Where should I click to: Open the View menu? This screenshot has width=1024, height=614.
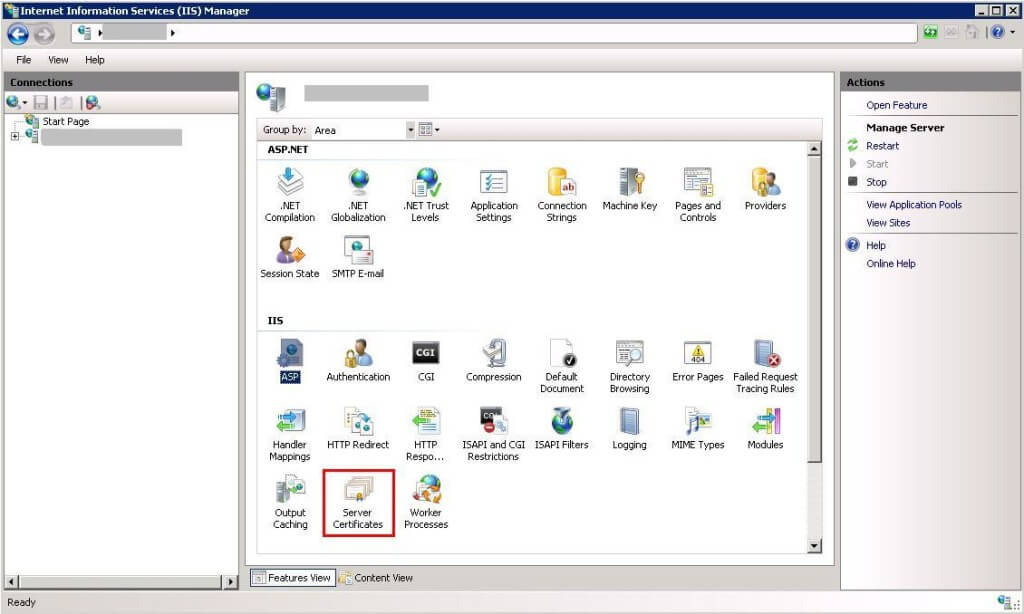[58, 59]
